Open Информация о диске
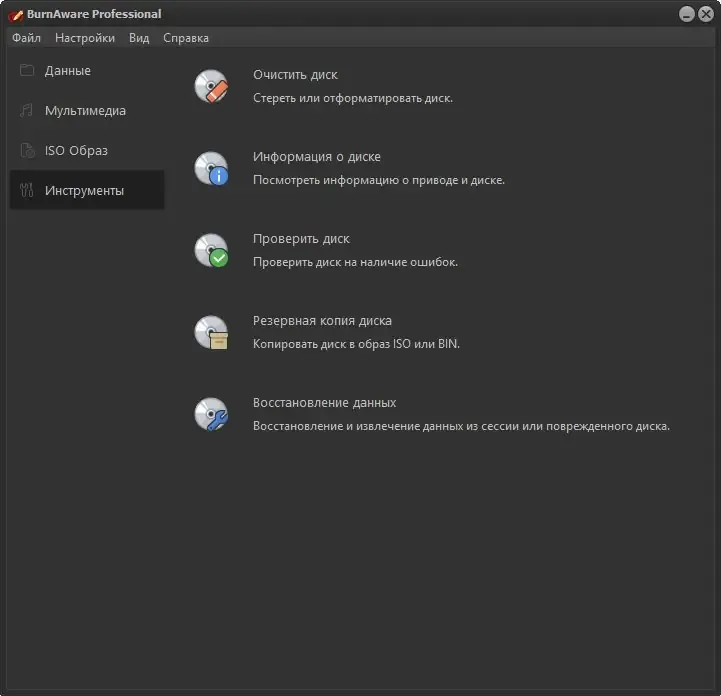This screenshot has width=721, height=696. point(317,157)
